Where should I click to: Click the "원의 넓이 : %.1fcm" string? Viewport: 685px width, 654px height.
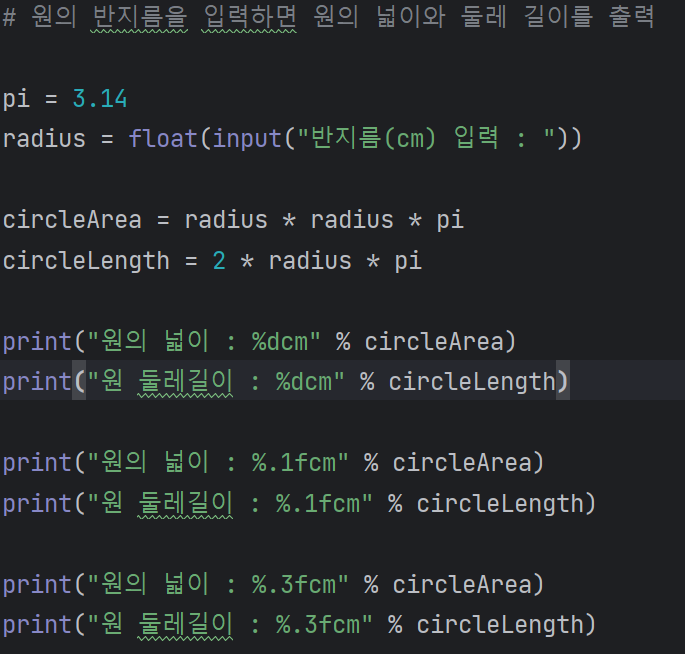click(218, 462)
